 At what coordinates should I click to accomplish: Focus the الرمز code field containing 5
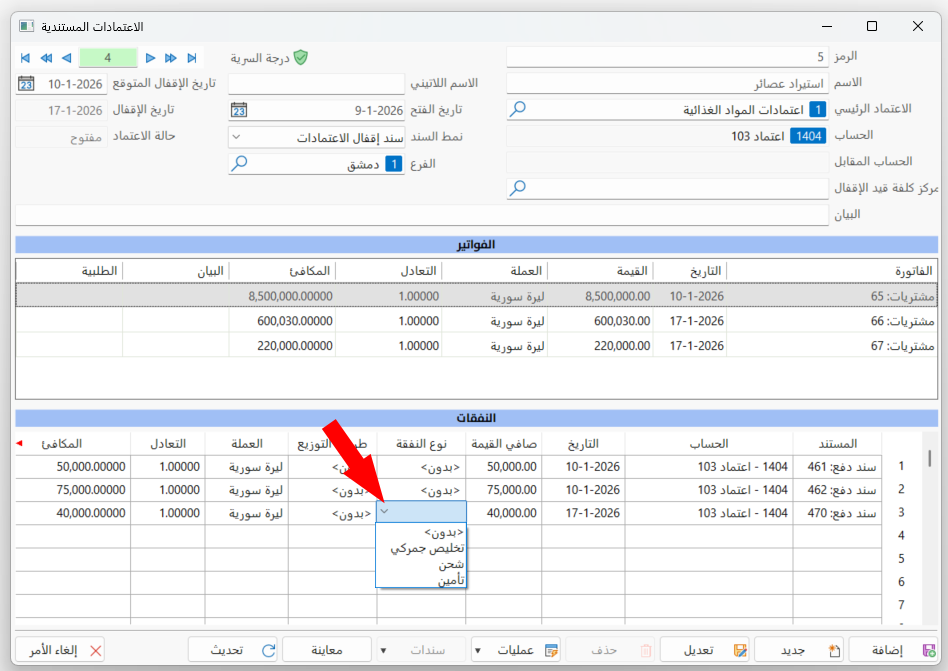pyautogui.click(x=667, y=57)
